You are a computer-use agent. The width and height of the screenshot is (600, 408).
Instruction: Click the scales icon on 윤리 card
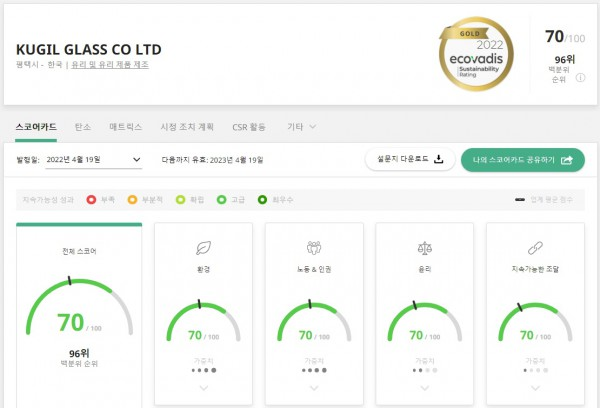coord(425,248)
